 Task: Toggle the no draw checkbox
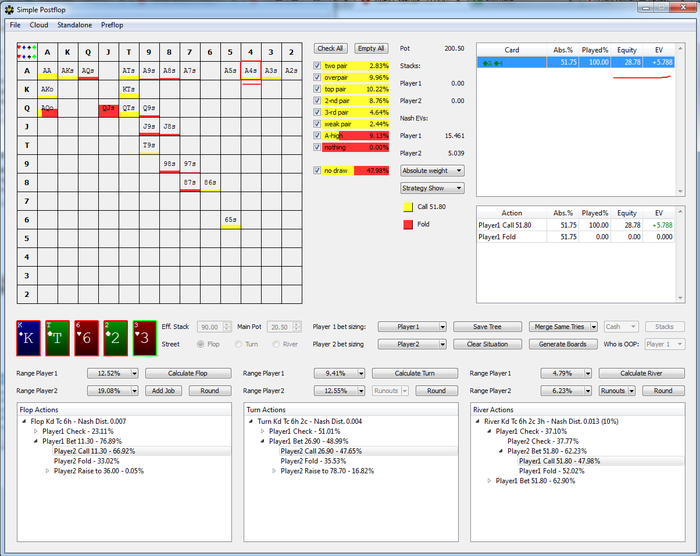click(x=319, y=170)
